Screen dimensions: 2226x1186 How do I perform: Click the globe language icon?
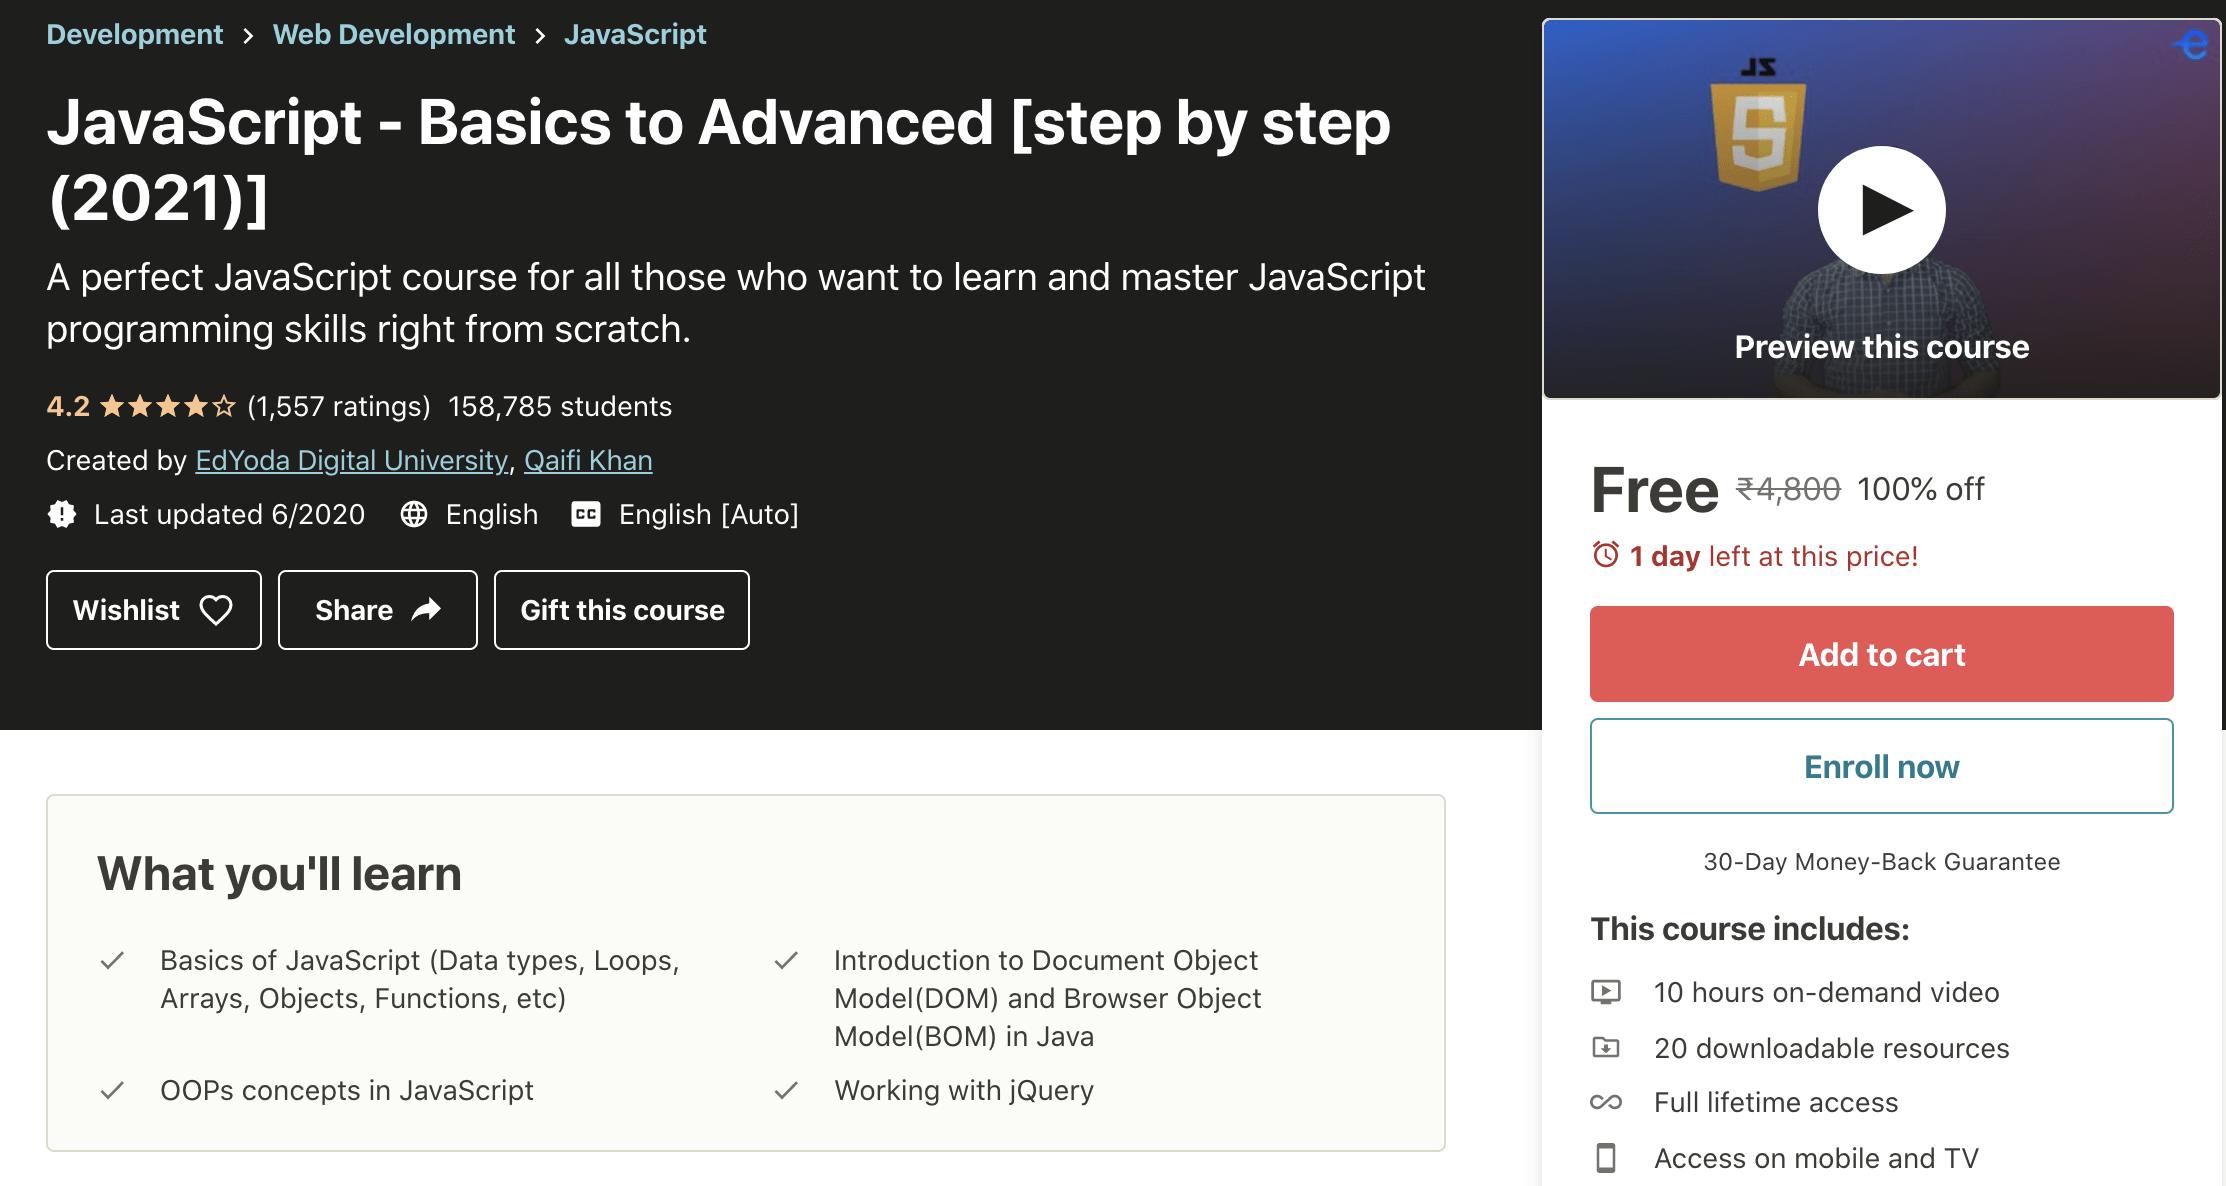(414, 514)
